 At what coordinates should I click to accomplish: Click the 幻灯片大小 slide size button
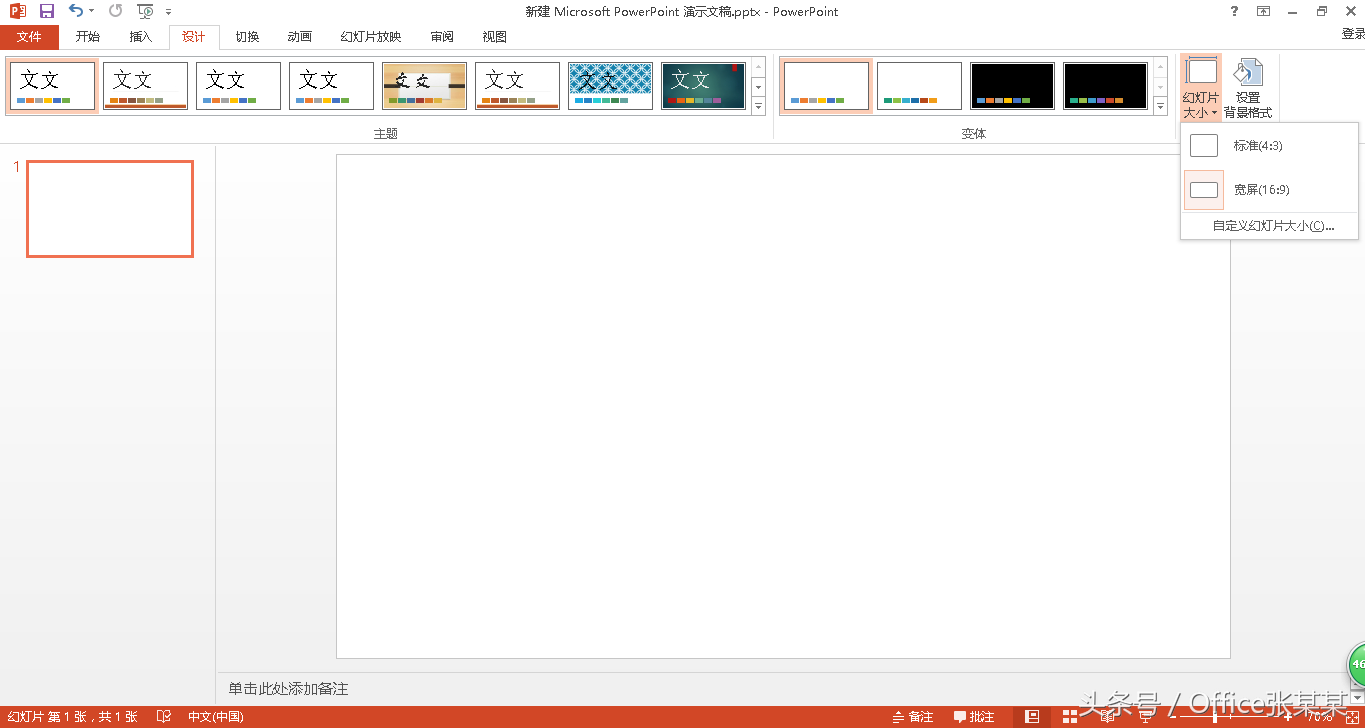pos(1200,88)
